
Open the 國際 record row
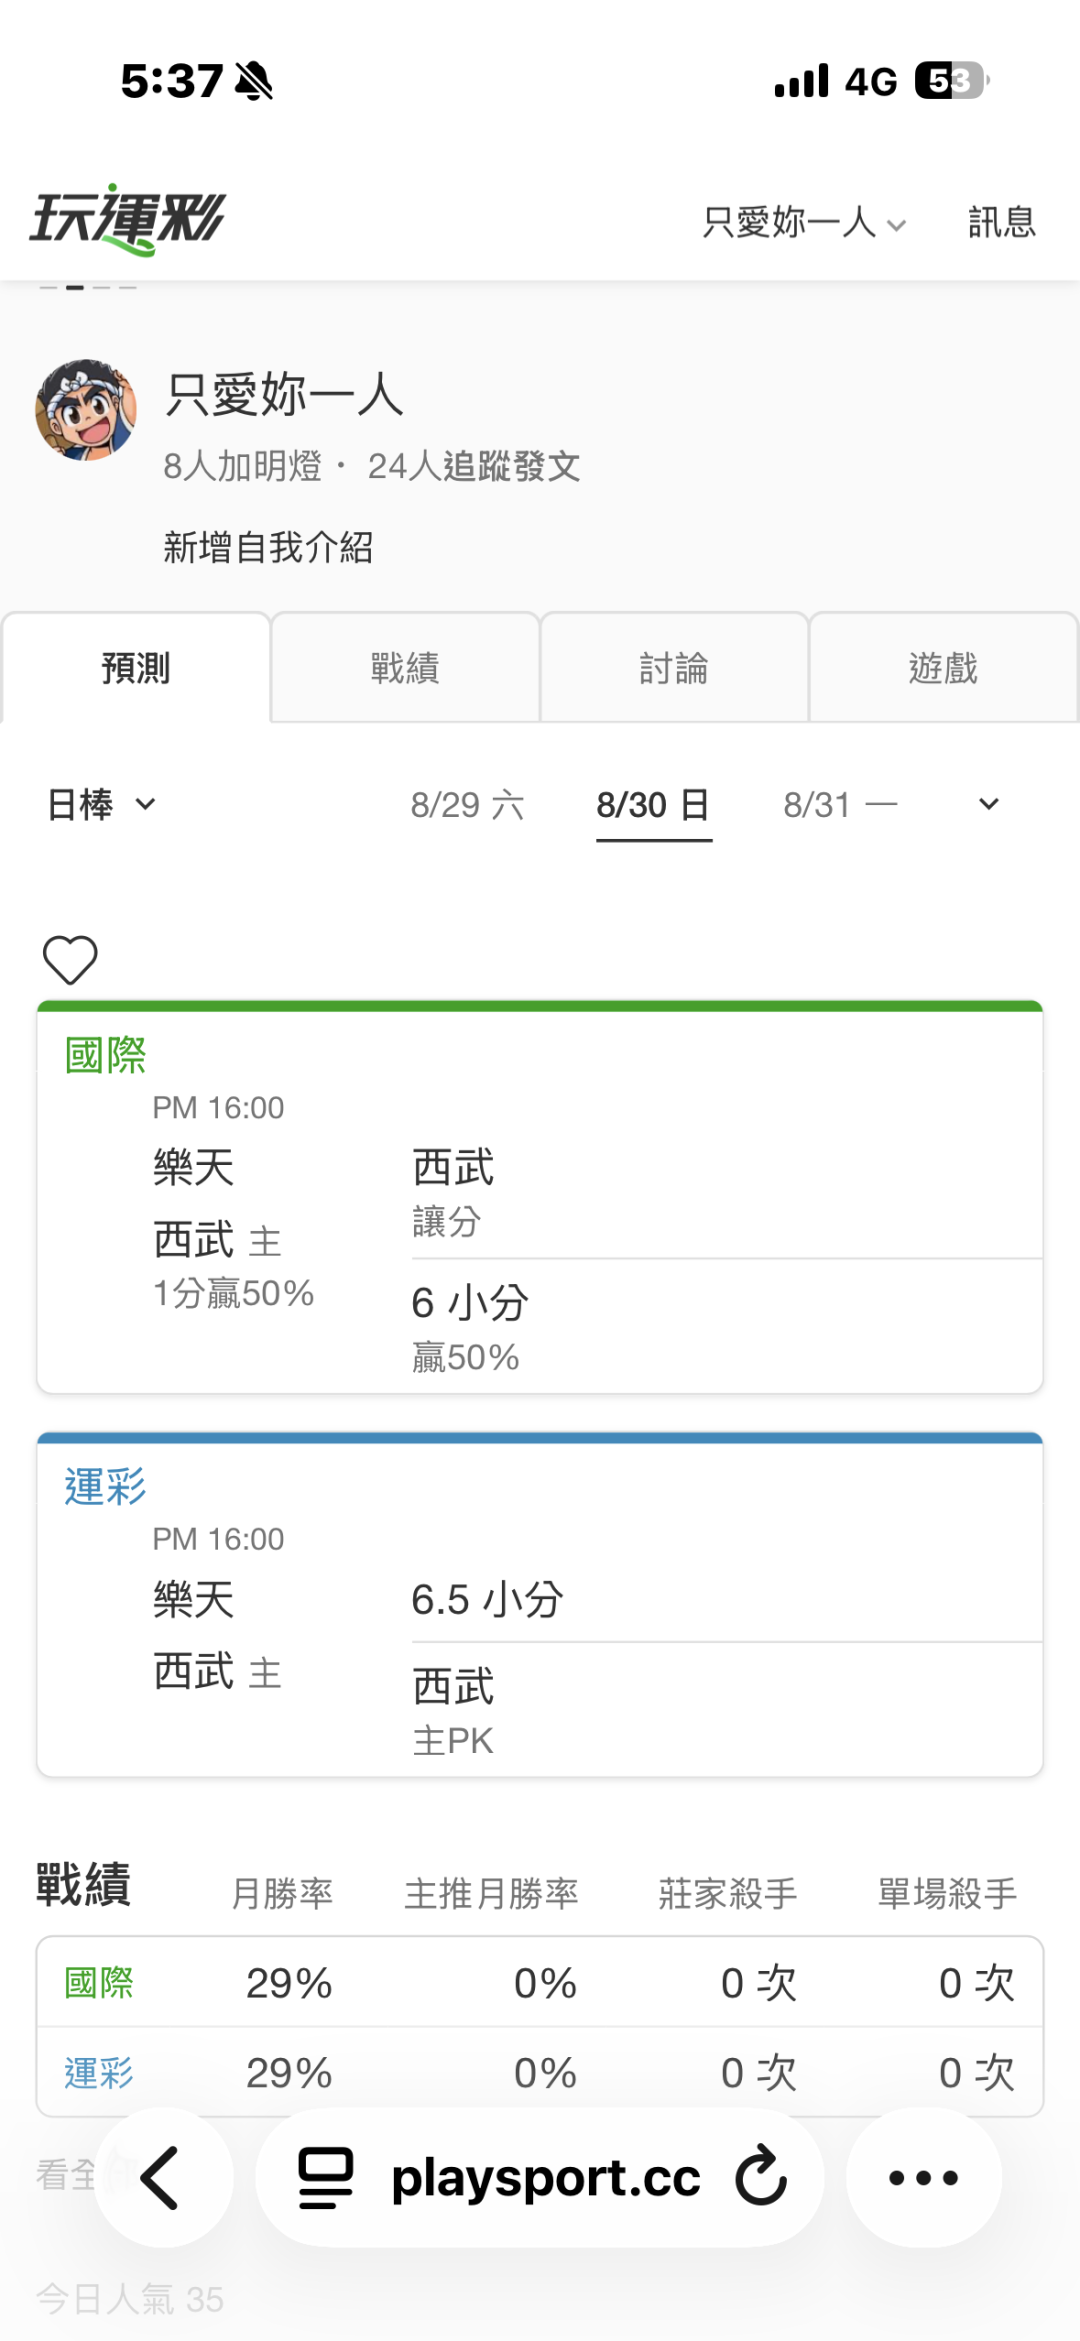tap(540, 1982)
